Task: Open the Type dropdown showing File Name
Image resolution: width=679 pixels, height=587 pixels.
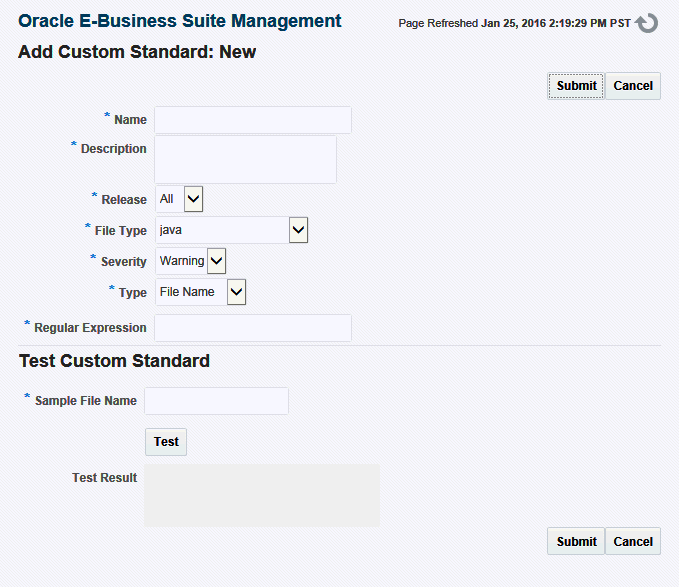Action: (x=200, y=292)
